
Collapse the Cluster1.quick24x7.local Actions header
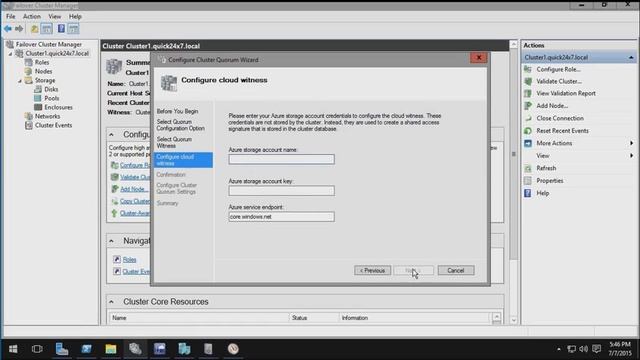click(x=631, y=58)
